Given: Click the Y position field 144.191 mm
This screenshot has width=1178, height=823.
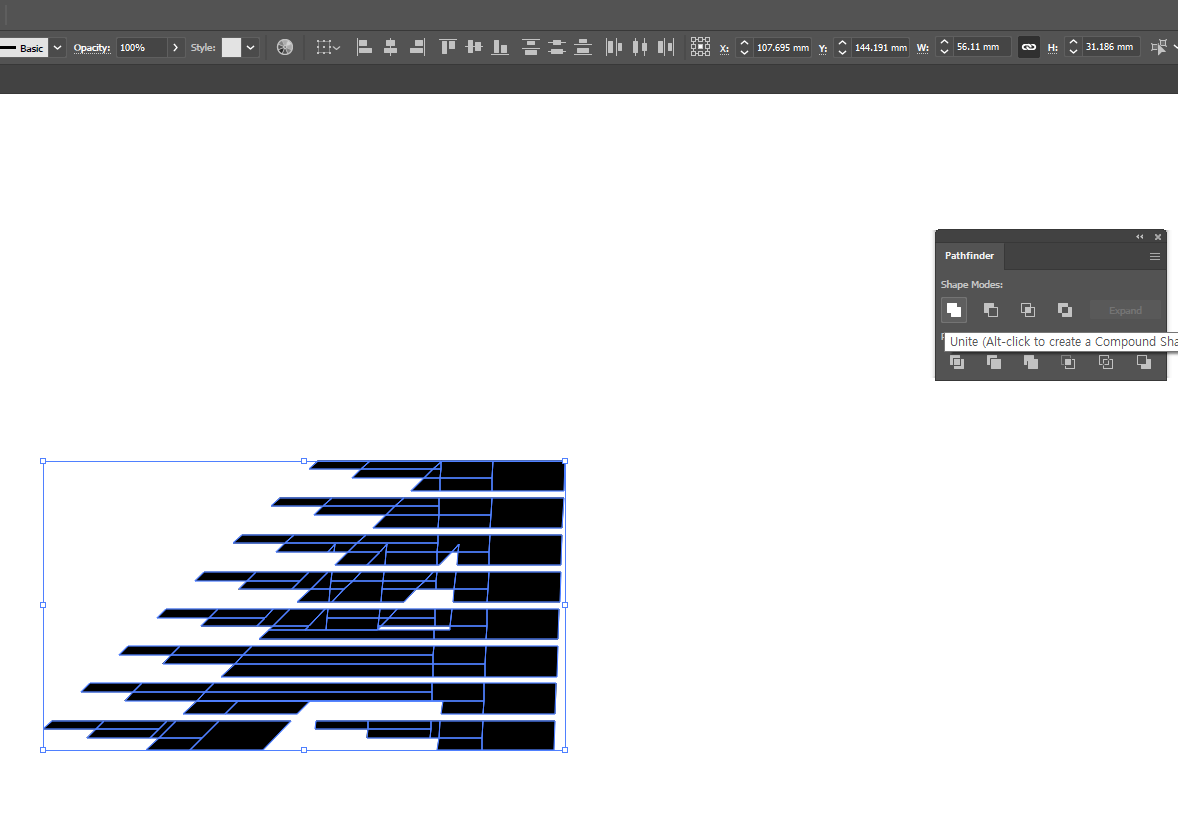Looking at the screenshot, I should click(x=880, y=47).
